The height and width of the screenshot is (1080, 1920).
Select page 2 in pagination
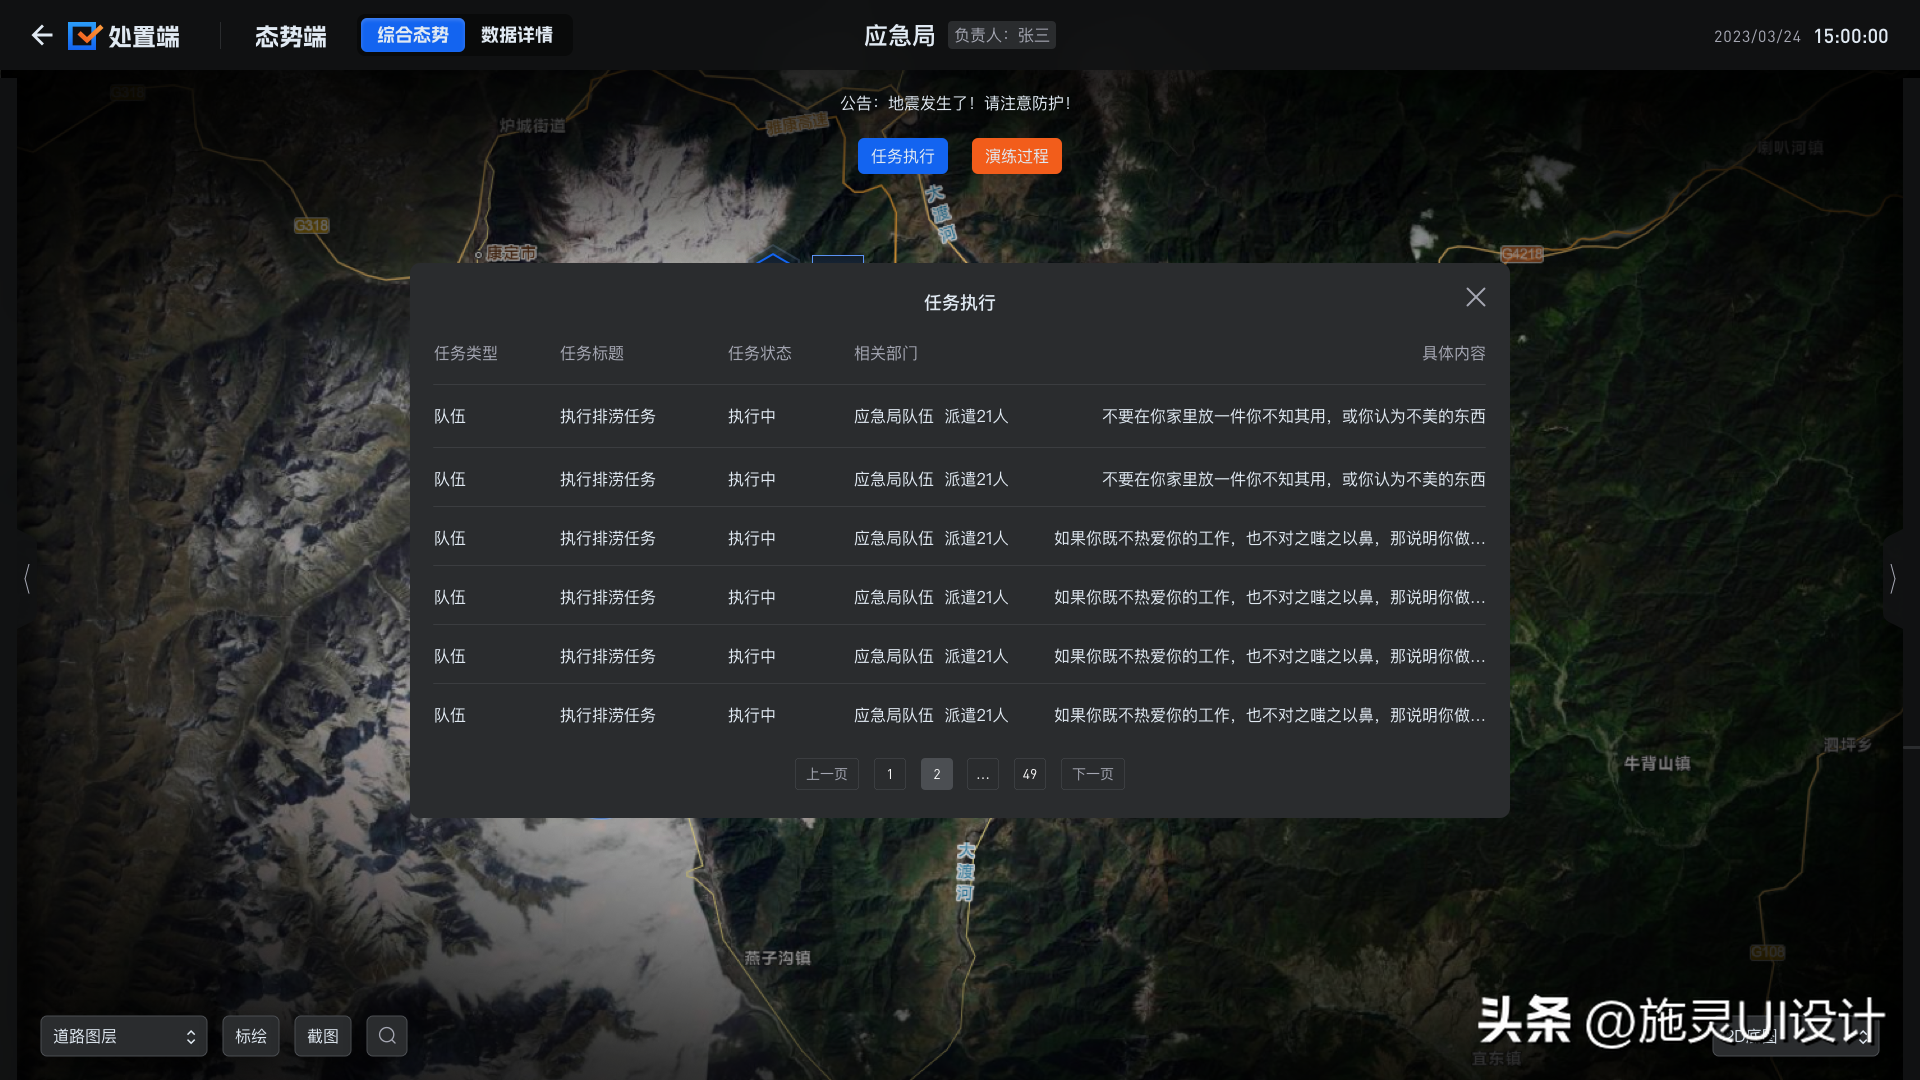coord(937,774)
